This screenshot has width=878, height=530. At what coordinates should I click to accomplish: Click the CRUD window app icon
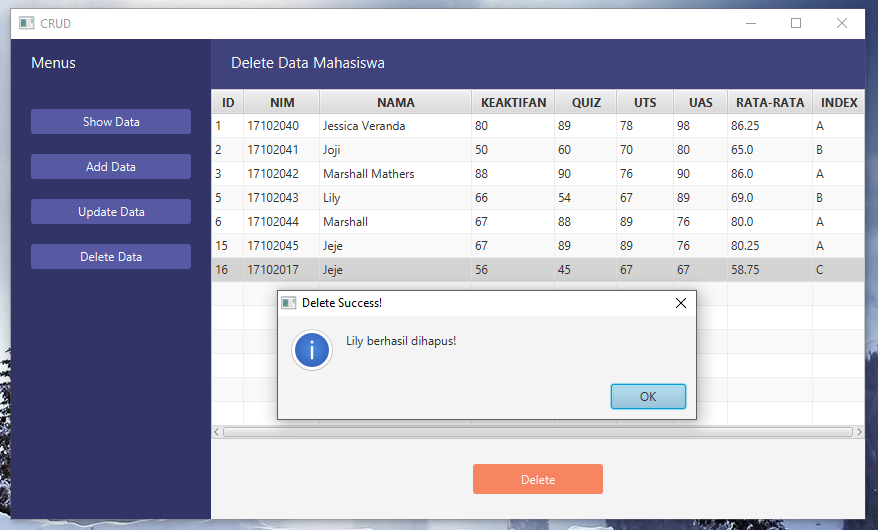tap(26, 23)
